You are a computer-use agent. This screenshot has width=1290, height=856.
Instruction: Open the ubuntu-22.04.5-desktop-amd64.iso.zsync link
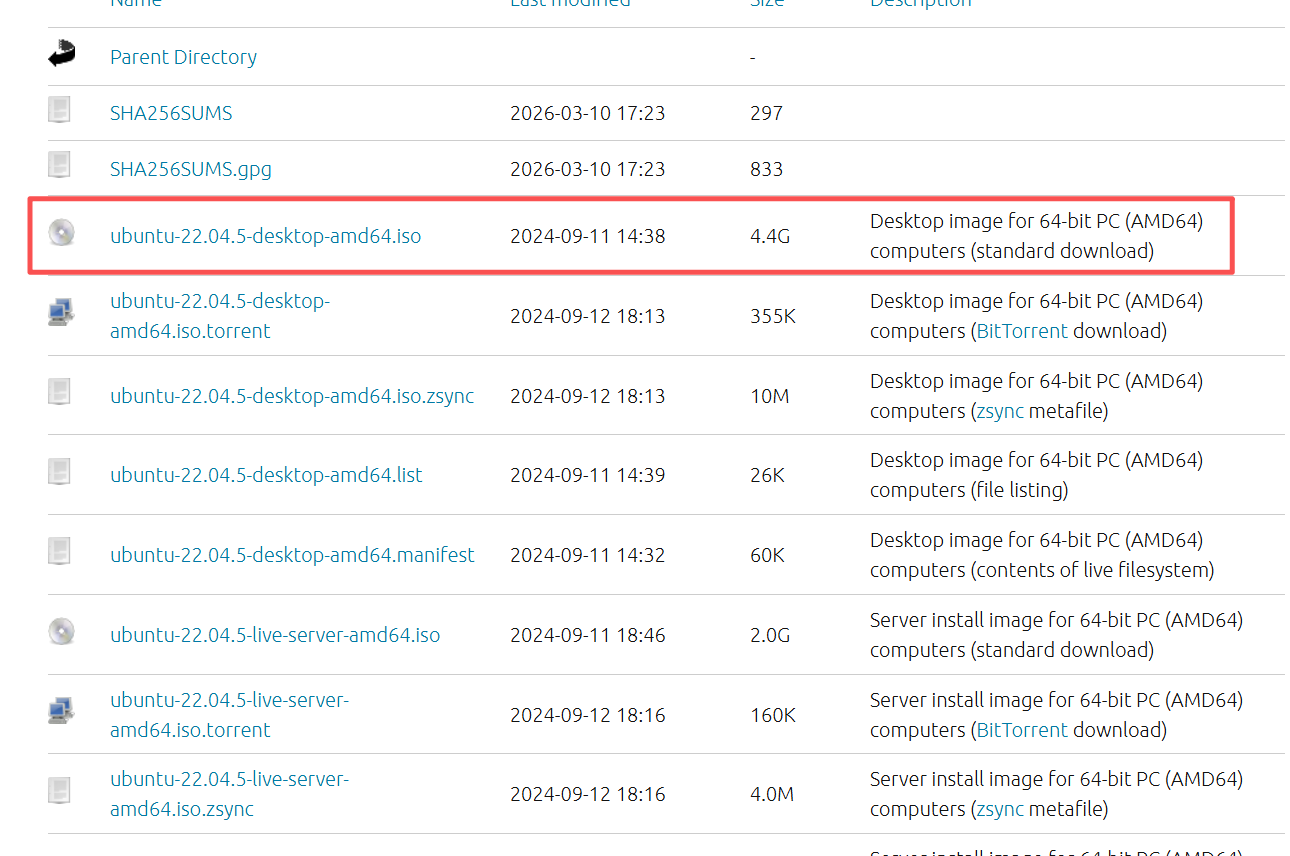tap(292, 396)
